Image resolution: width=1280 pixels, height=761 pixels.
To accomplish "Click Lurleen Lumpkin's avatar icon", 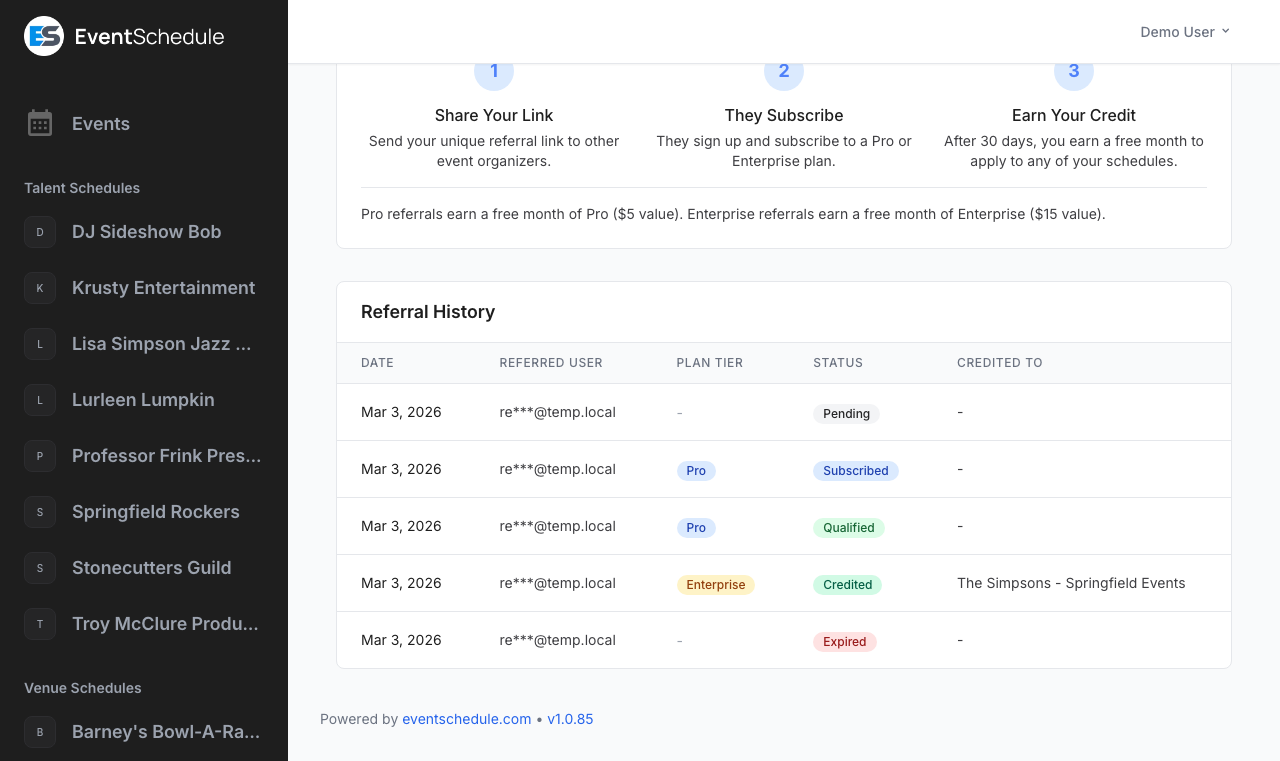I will (x=39, y=400).
